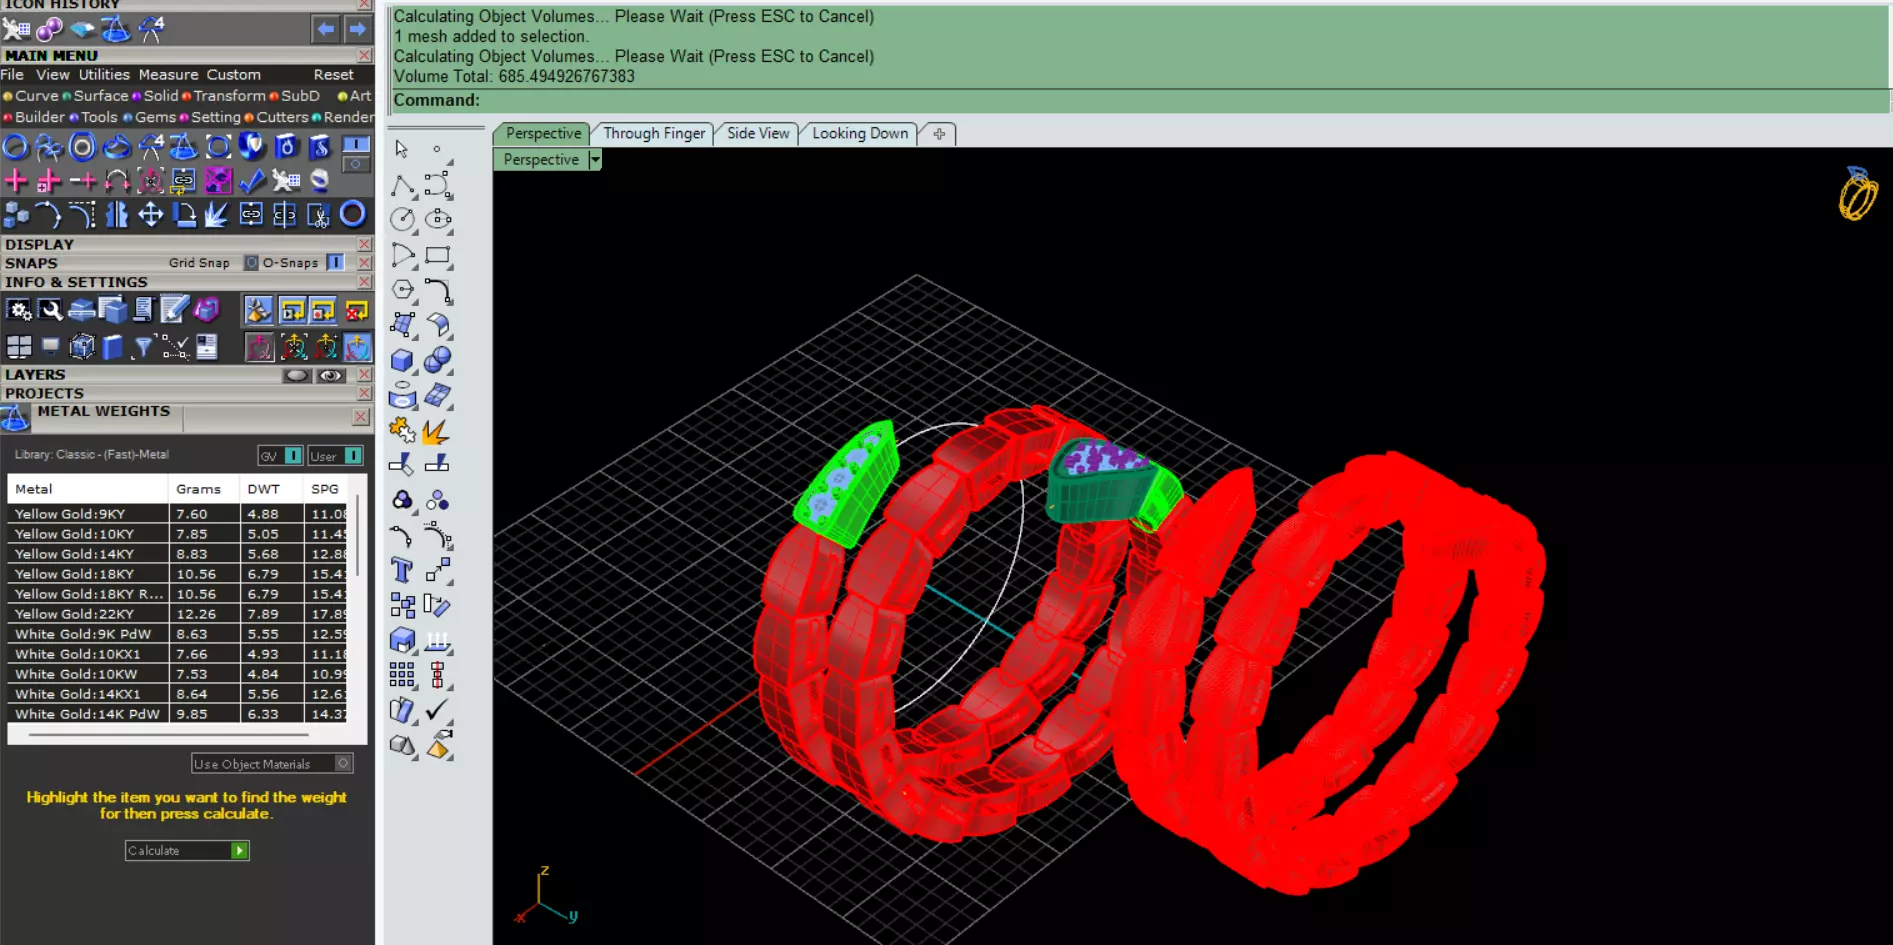Click the Calculate button

tap(187, 851)
